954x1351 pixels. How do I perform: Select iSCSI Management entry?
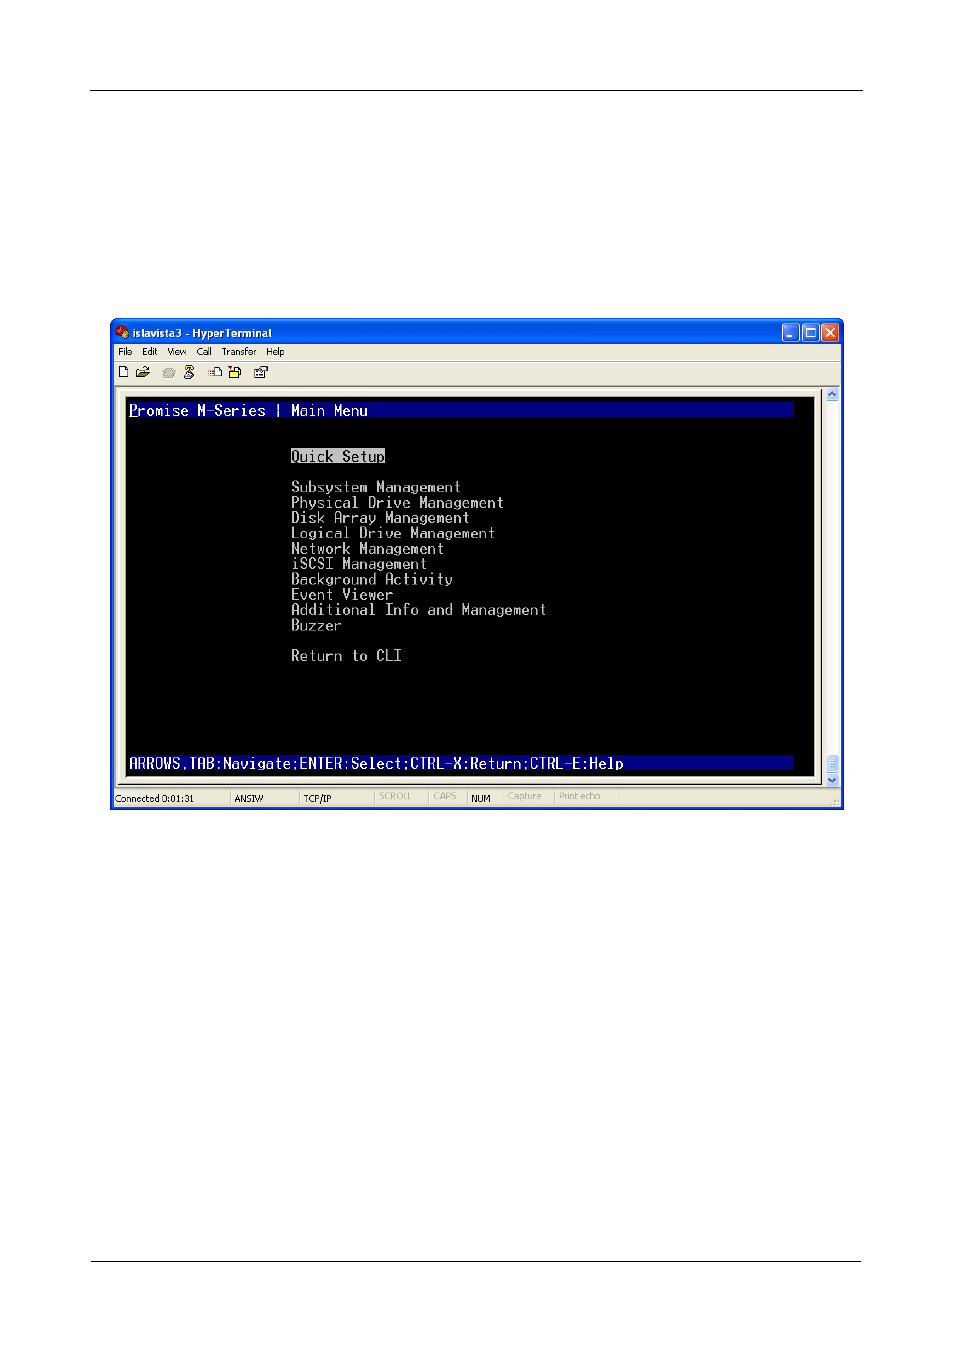(359, 564)
